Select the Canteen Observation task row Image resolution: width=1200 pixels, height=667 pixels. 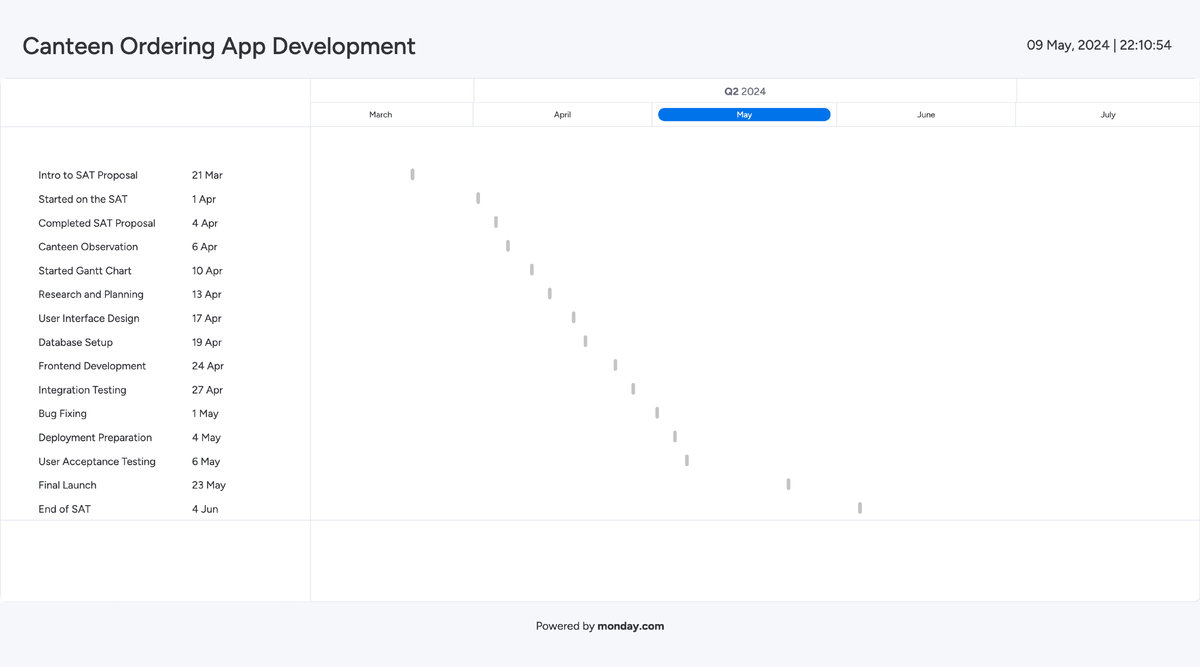(88, 246)
